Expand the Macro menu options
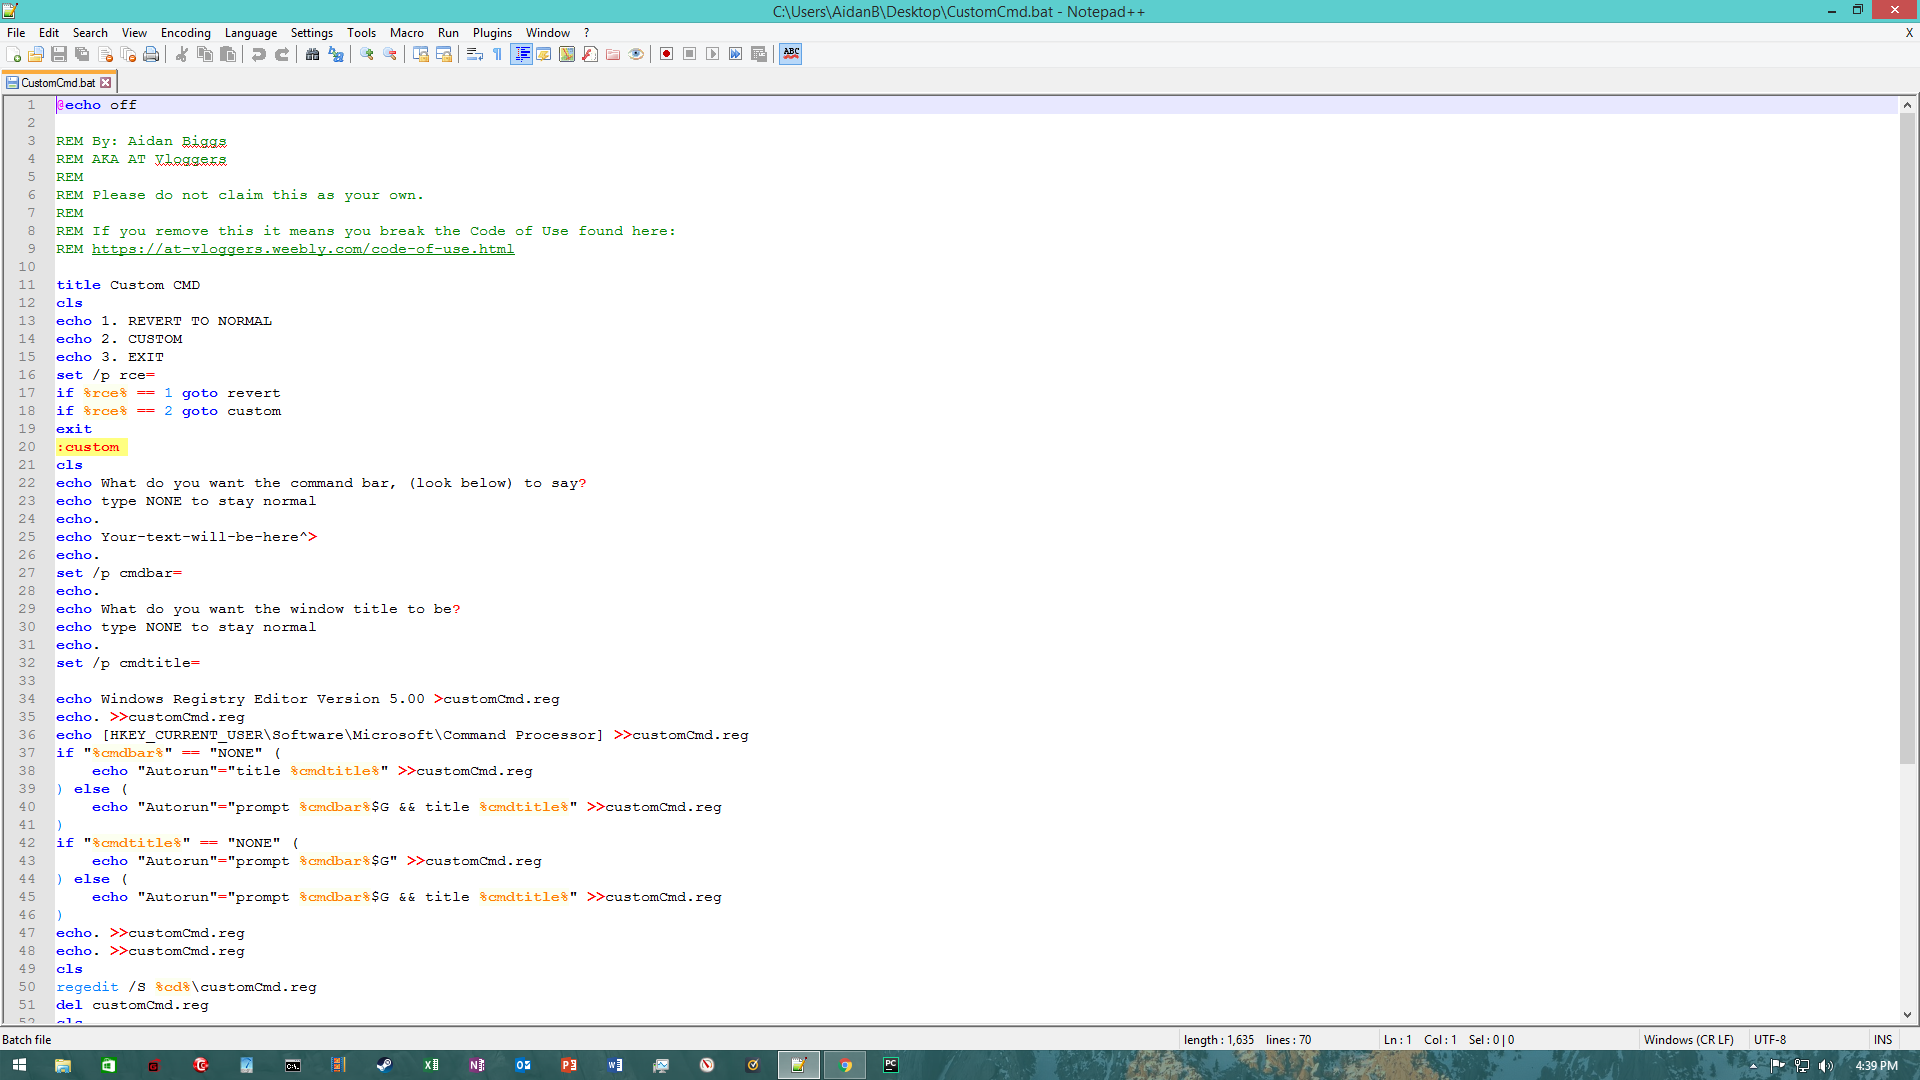The height and width of the screenshot is (1080, 1920). (404, 32)
